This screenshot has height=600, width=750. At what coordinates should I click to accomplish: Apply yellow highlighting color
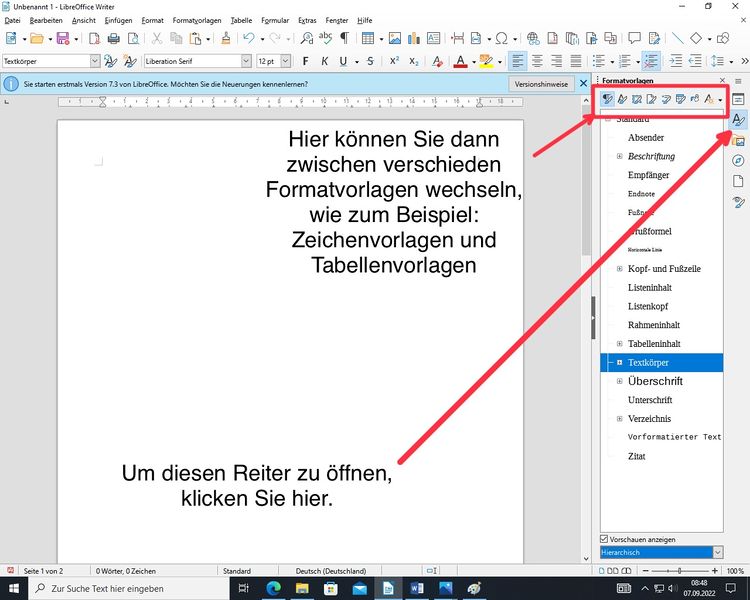tap(486, 61)
